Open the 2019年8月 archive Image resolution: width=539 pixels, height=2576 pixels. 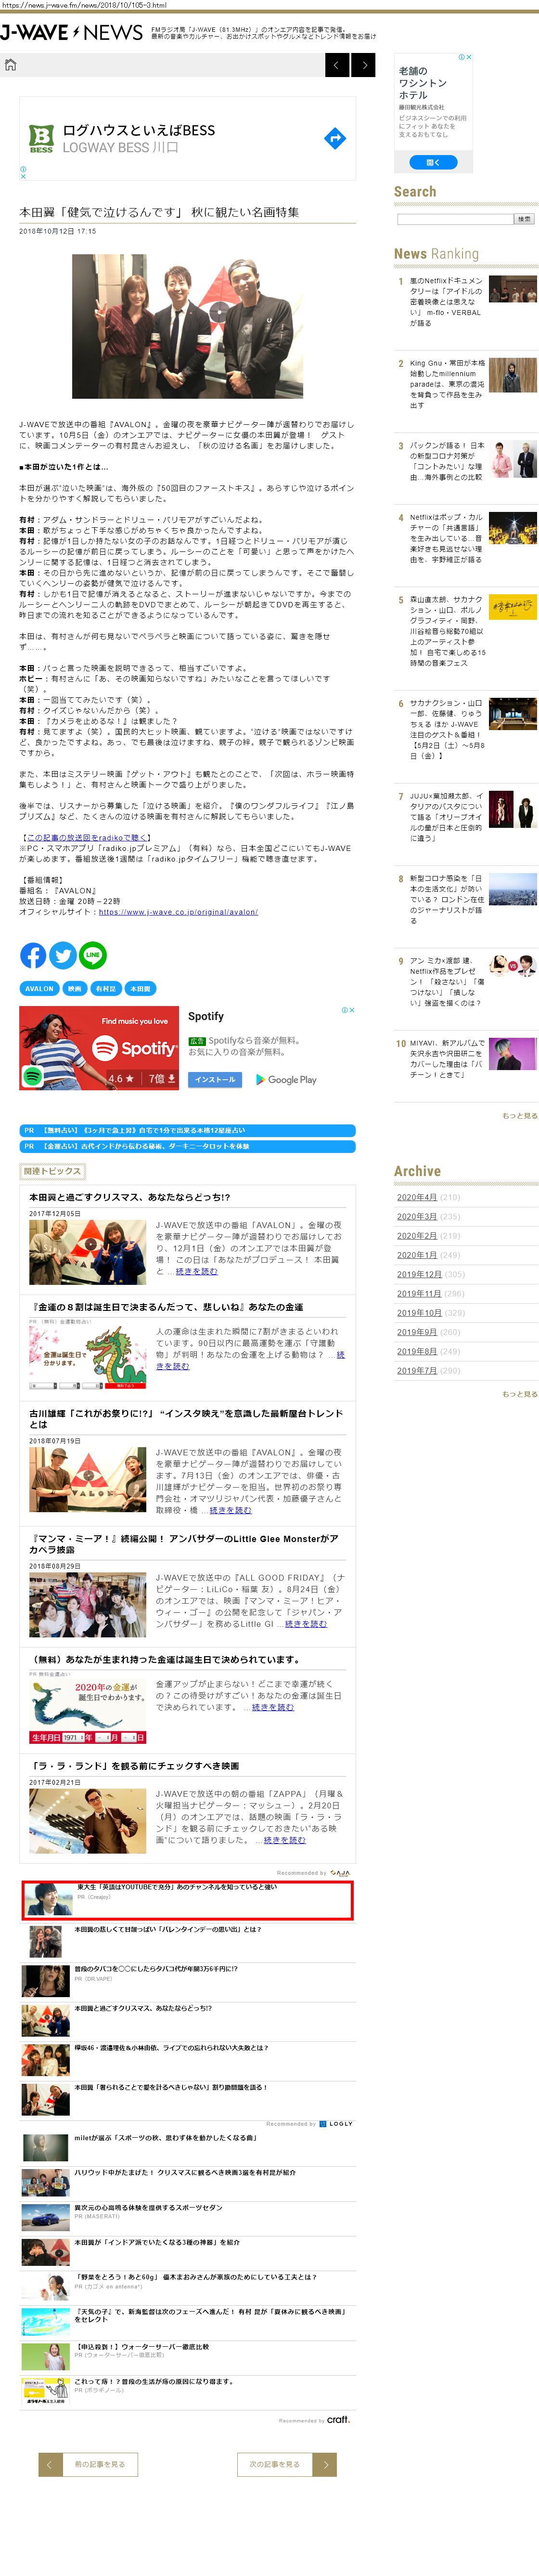pos(416,1351)
